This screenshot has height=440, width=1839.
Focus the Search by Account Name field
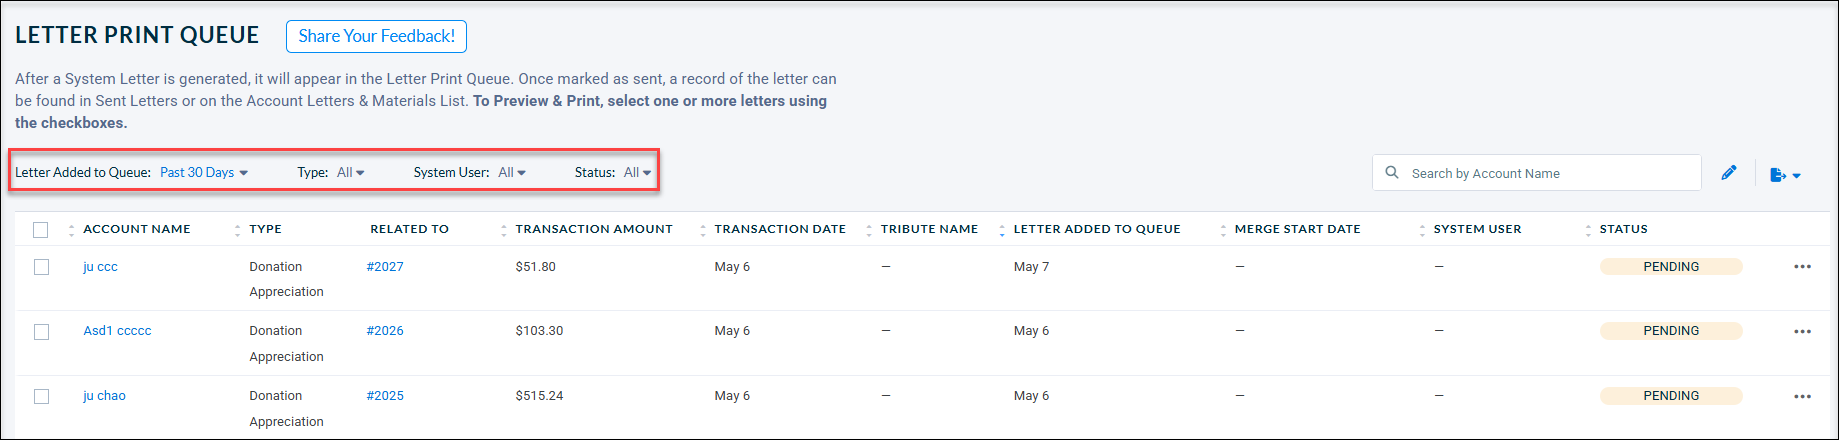coord(1537,173)
